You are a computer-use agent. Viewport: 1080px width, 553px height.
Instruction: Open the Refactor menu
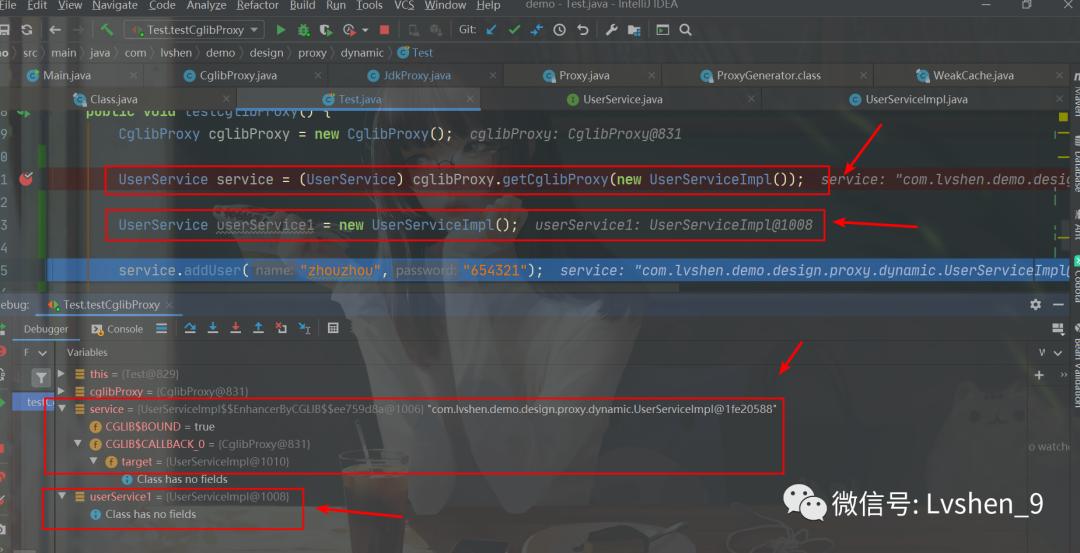[257, 5]
